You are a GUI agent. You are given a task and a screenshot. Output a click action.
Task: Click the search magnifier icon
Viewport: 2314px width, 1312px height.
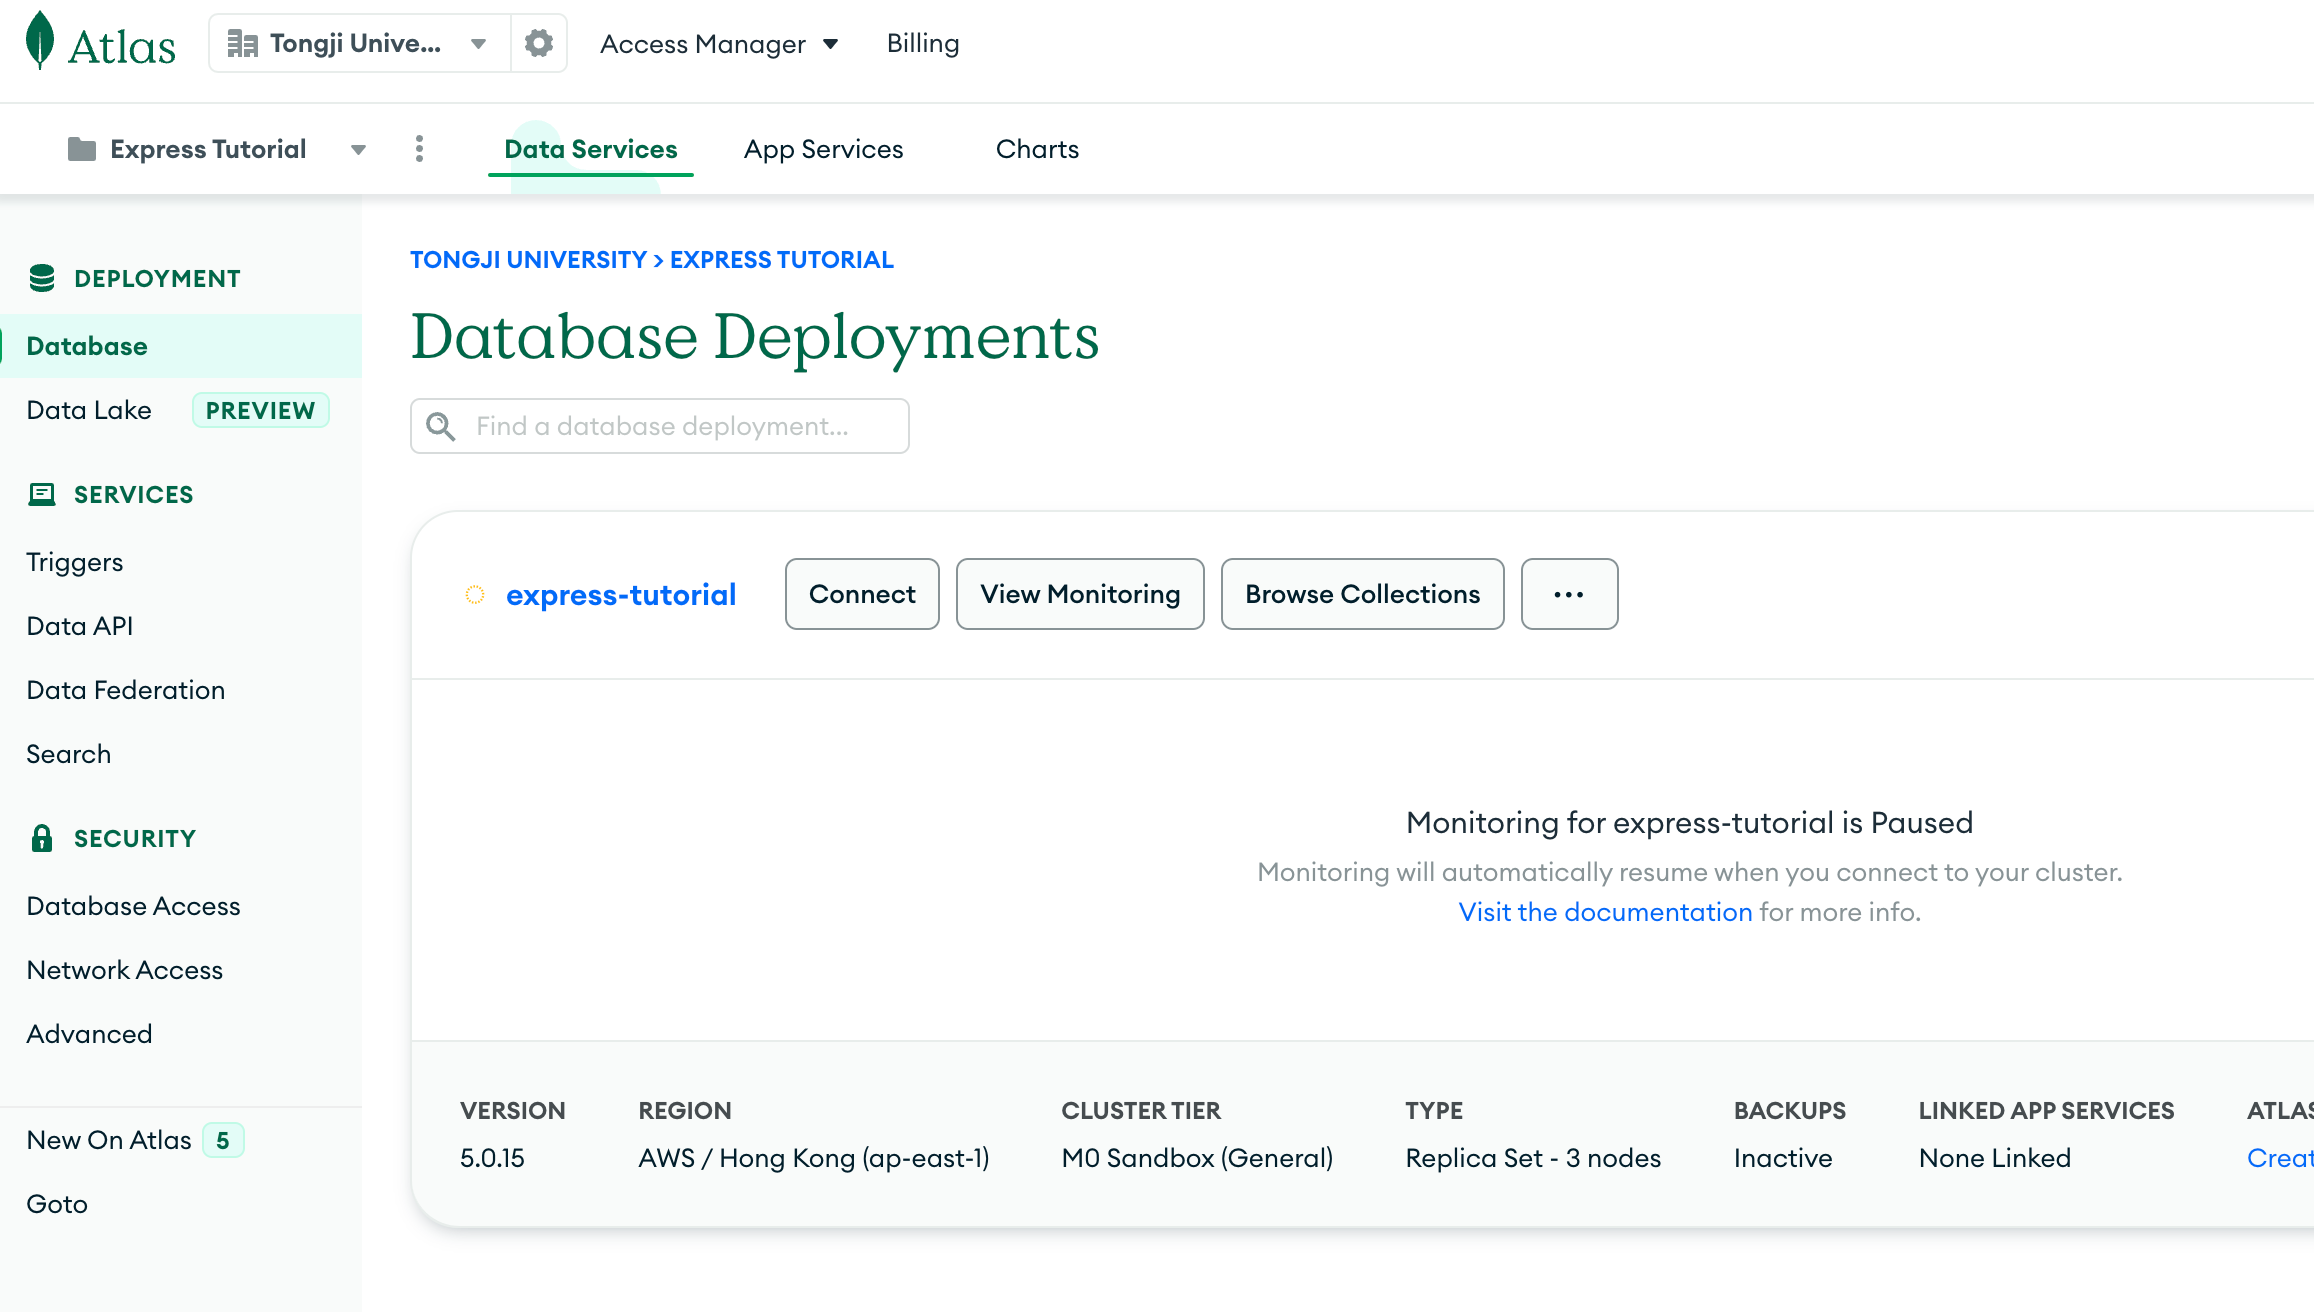click(441, 426)
